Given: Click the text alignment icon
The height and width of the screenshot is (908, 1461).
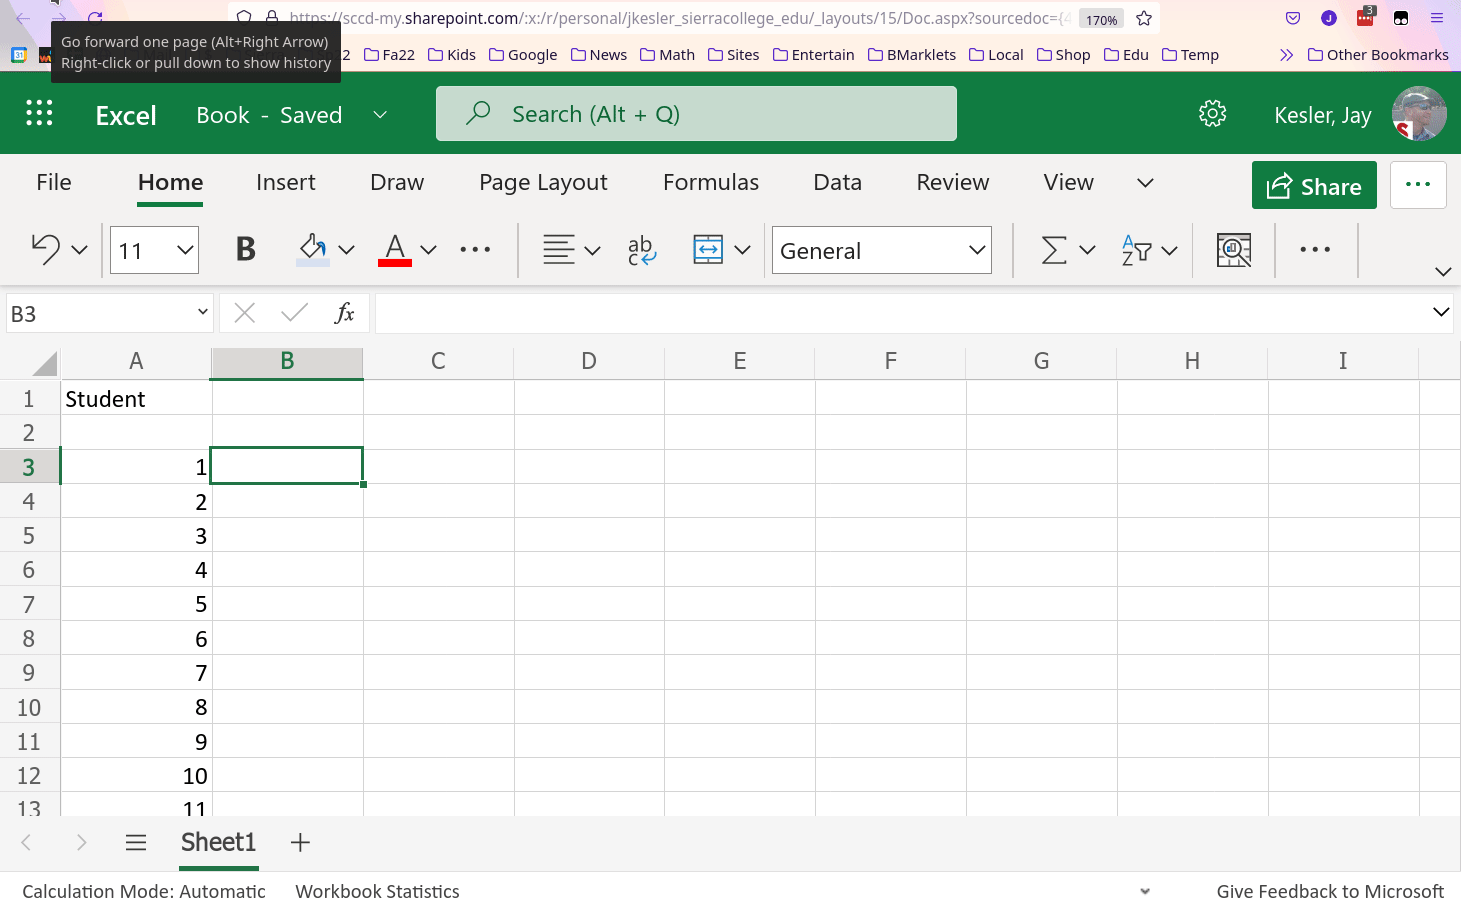Looking at the screenshot, I should tap(558, 249).
